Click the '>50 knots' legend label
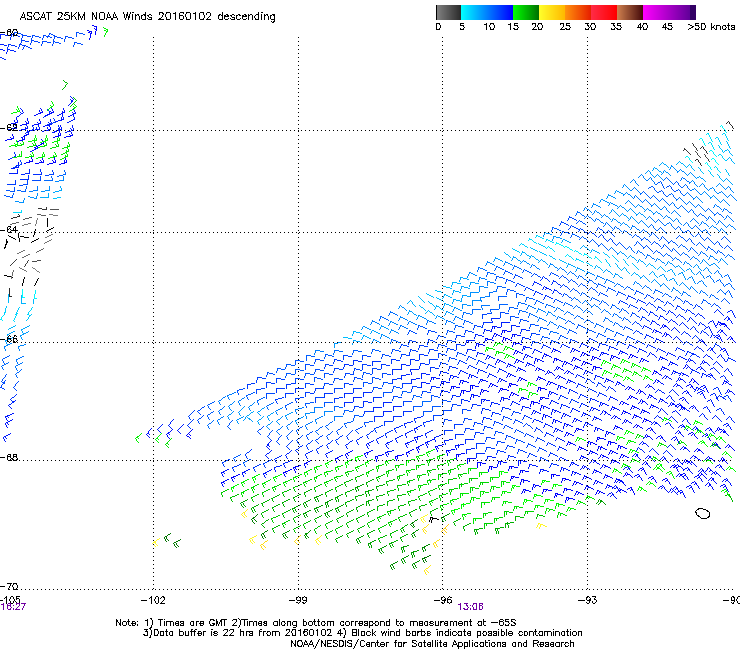Viewport: 740px width, 650px height. coord(711,26)
